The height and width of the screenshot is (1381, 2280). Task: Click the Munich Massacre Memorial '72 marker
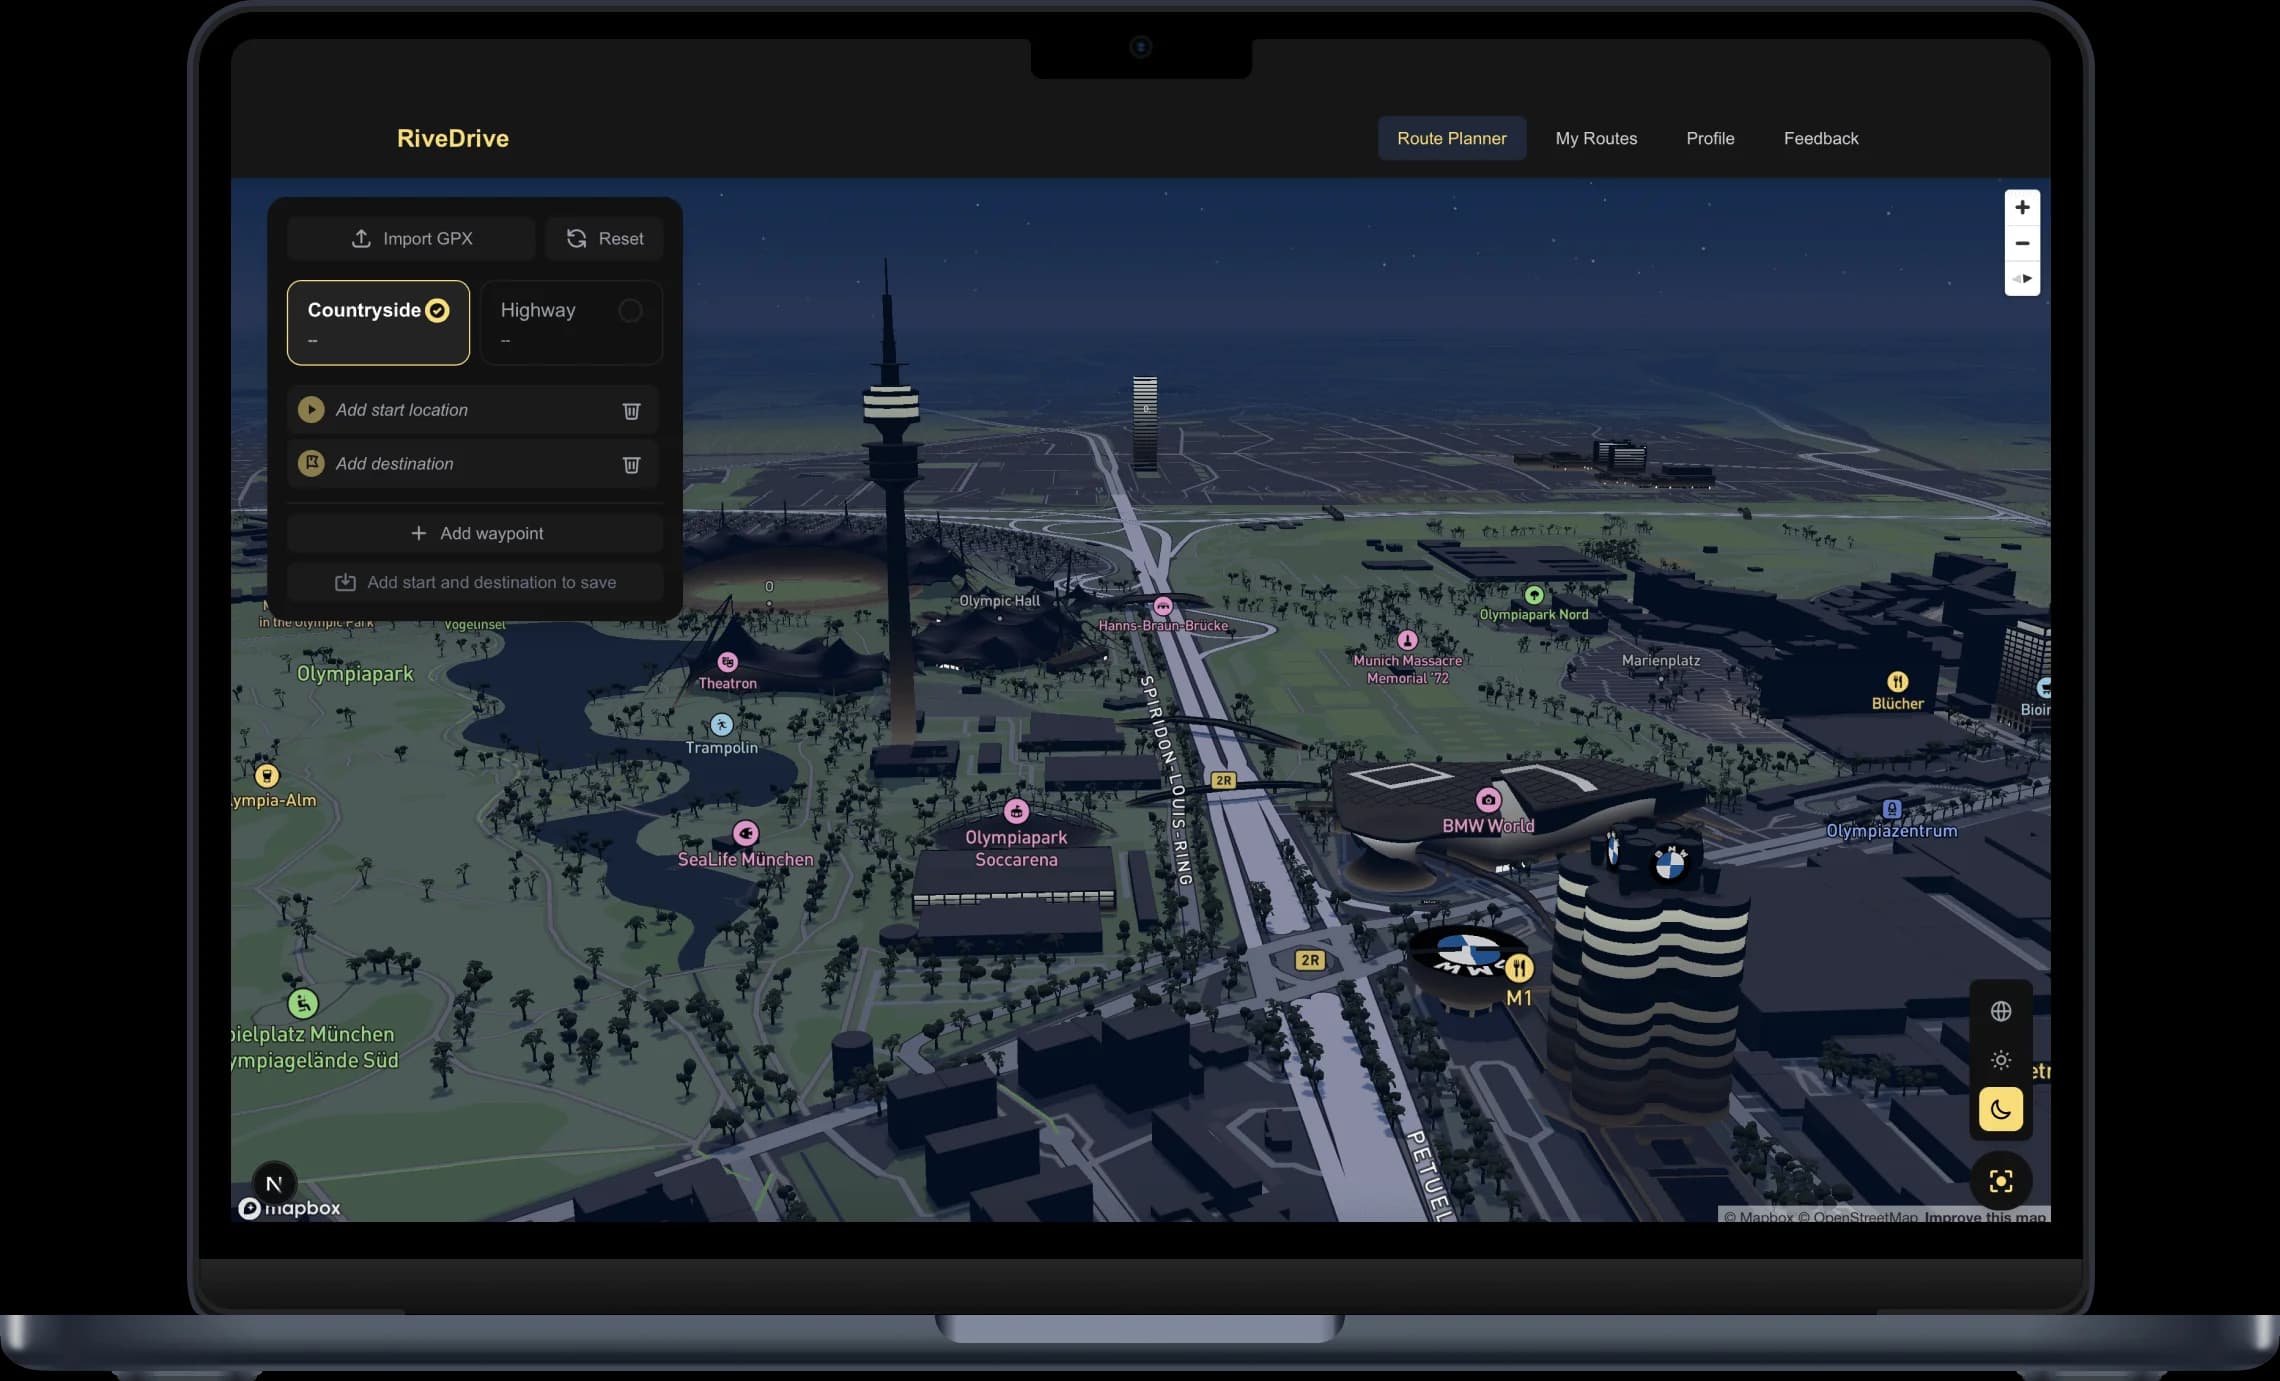(1407, 640)
